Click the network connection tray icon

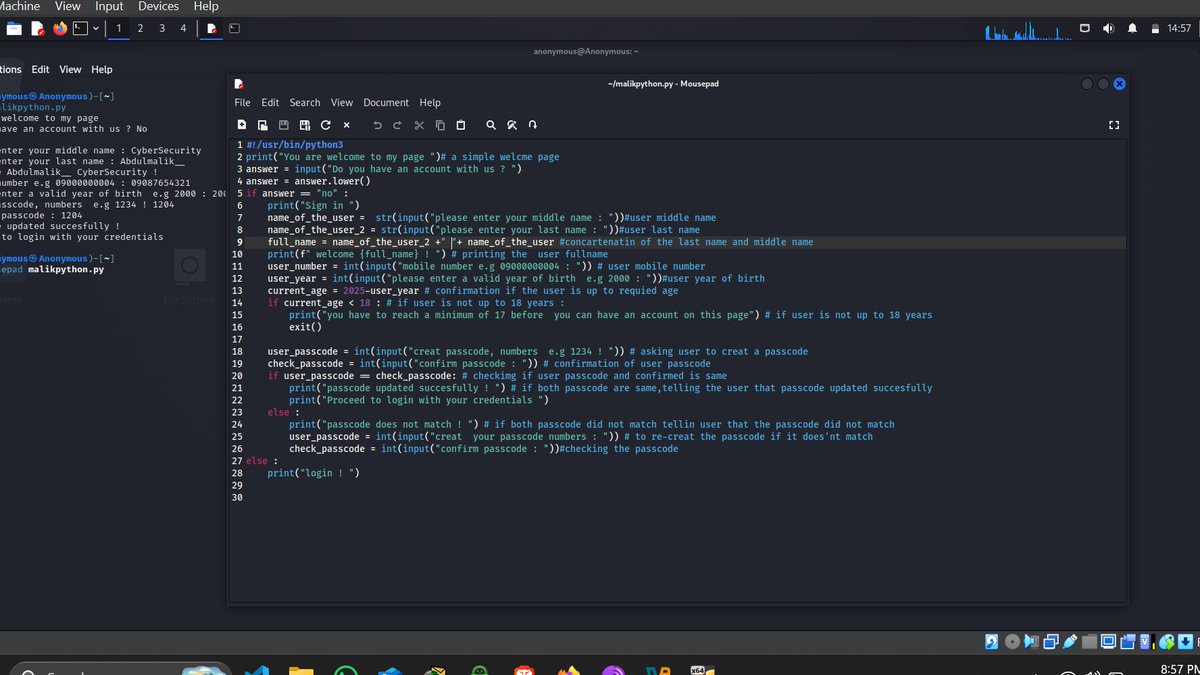click(x=1085, y=28)
